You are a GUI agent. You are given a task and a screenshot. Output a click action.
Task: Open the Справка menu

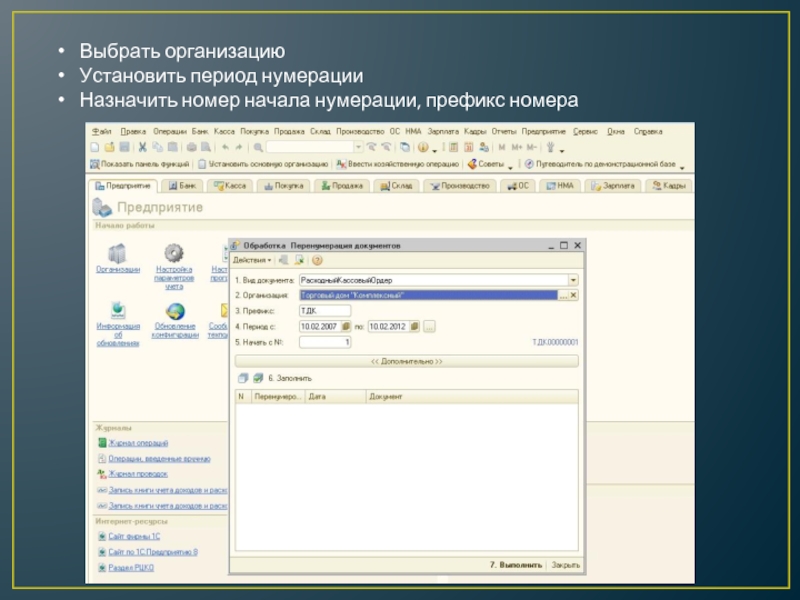pos(648,132)
